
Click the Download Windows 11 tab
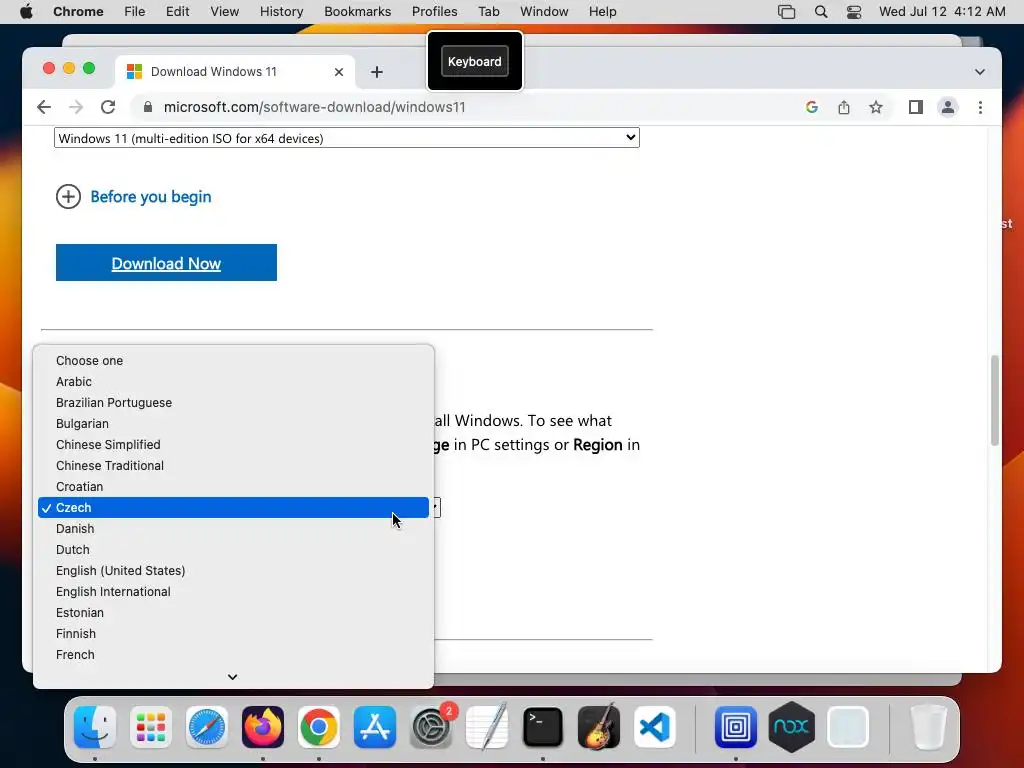point(235,72)
